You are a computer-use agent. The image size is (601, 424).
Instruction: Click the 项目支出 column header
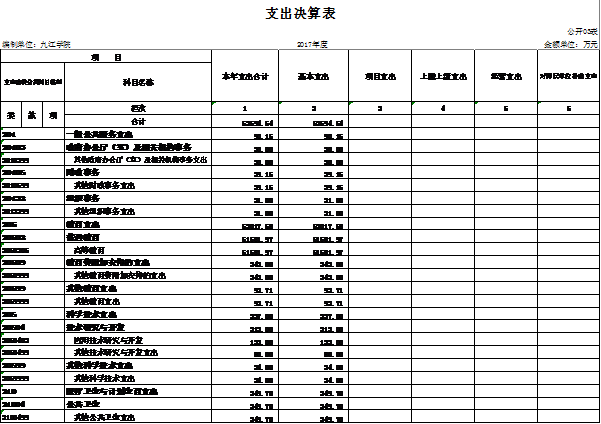pyautogui.click(x=380, y=76)
